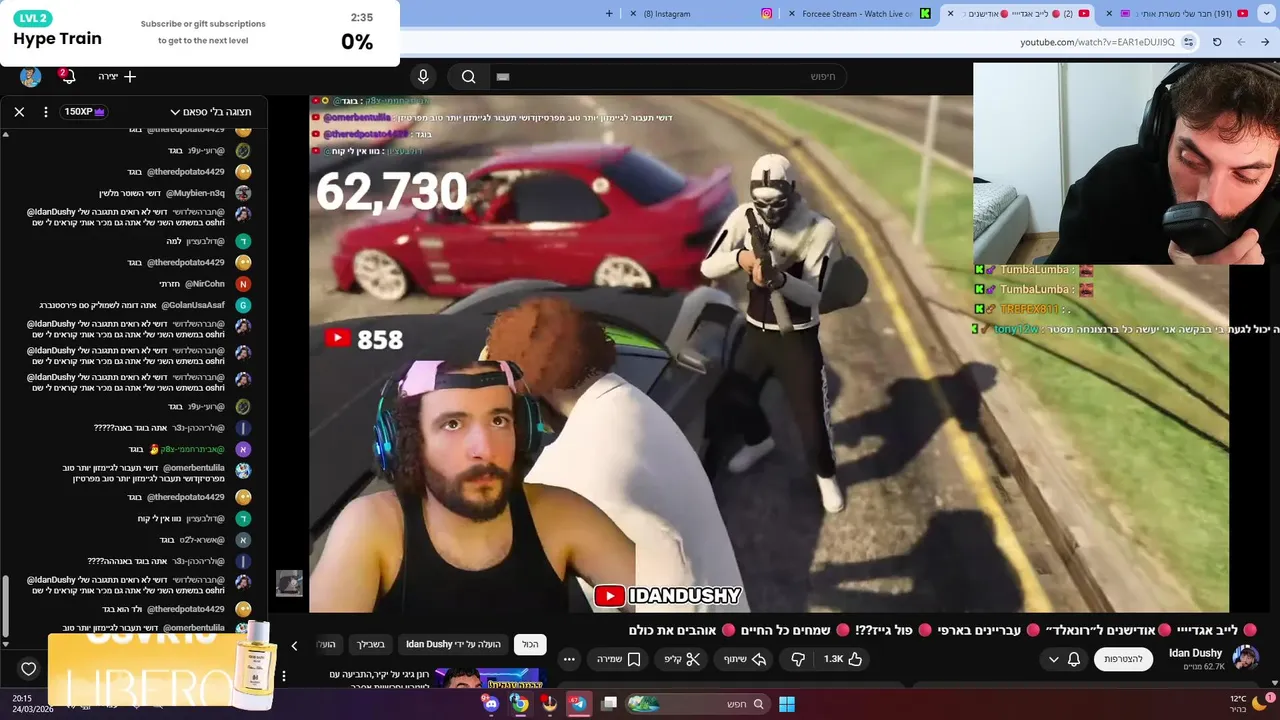Open Chrome from the taskbar
This screenshot has height=720, width=1280.
520,704
